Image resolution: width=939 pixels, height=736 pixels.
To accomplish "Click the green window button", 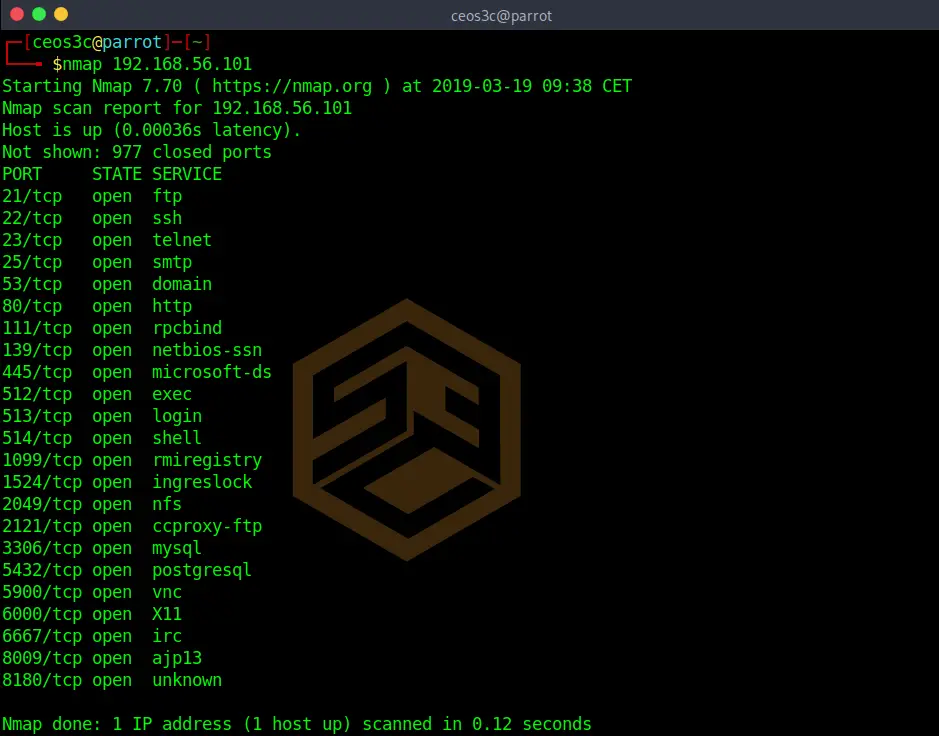I will pos(39,14).
